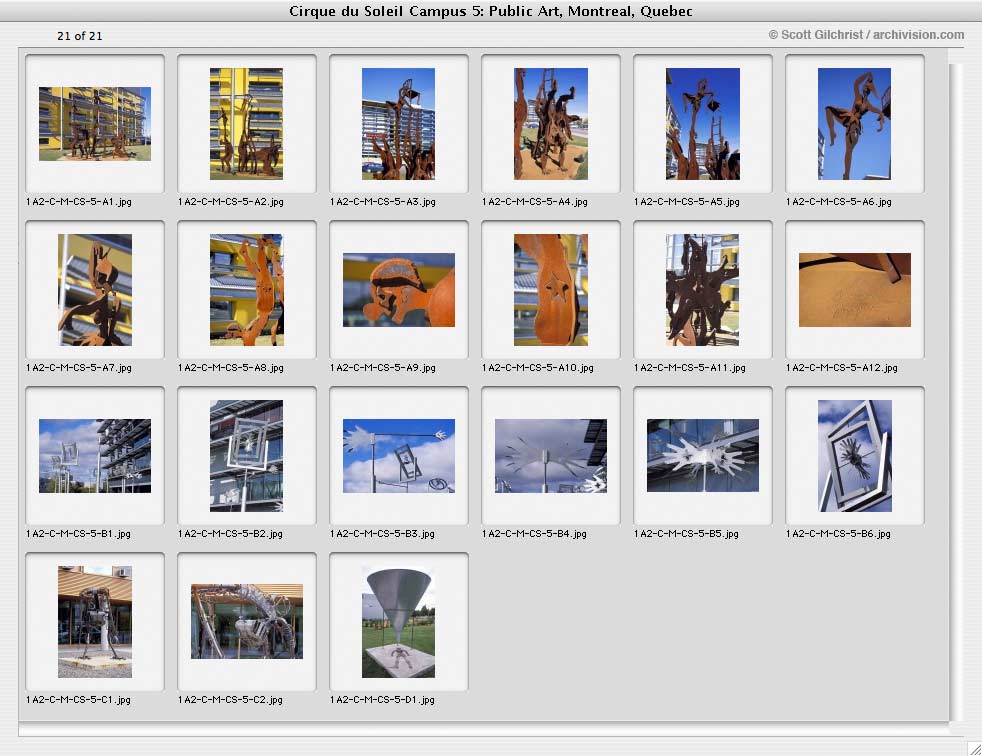This screenshot has width=982, height=756.
Task: Open thumbnail 1A2-C-M-CS-5-C1.jpg
Action: click(x=95, y=622)
